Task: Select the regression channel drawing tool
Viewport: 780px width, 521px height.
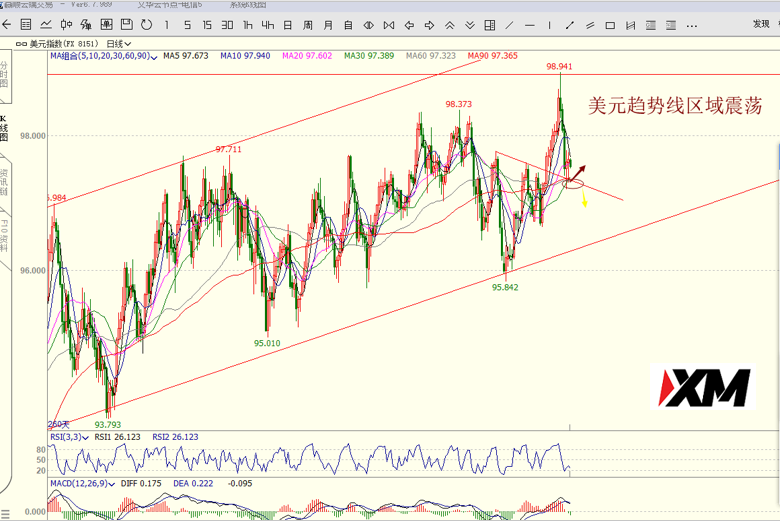Action: [631, 25]
